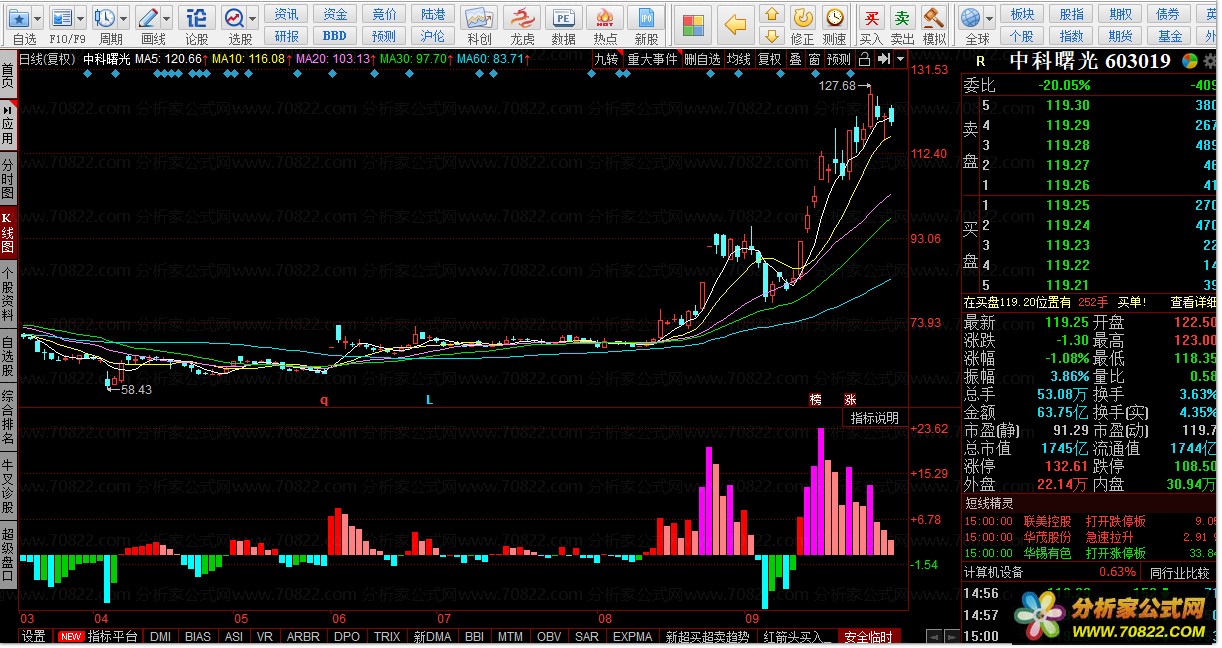
Task: Click the 指标说明 button
Action: coord(875,418)
